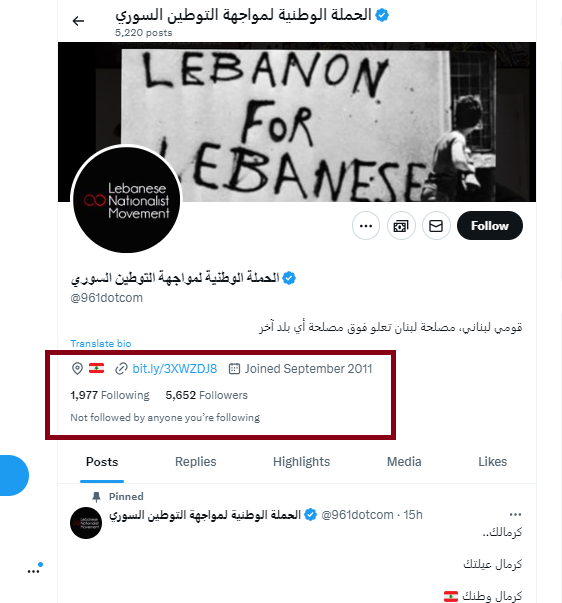562x603 pixels.
Task: View the 1,977 Following list
Action: (110, 395)
